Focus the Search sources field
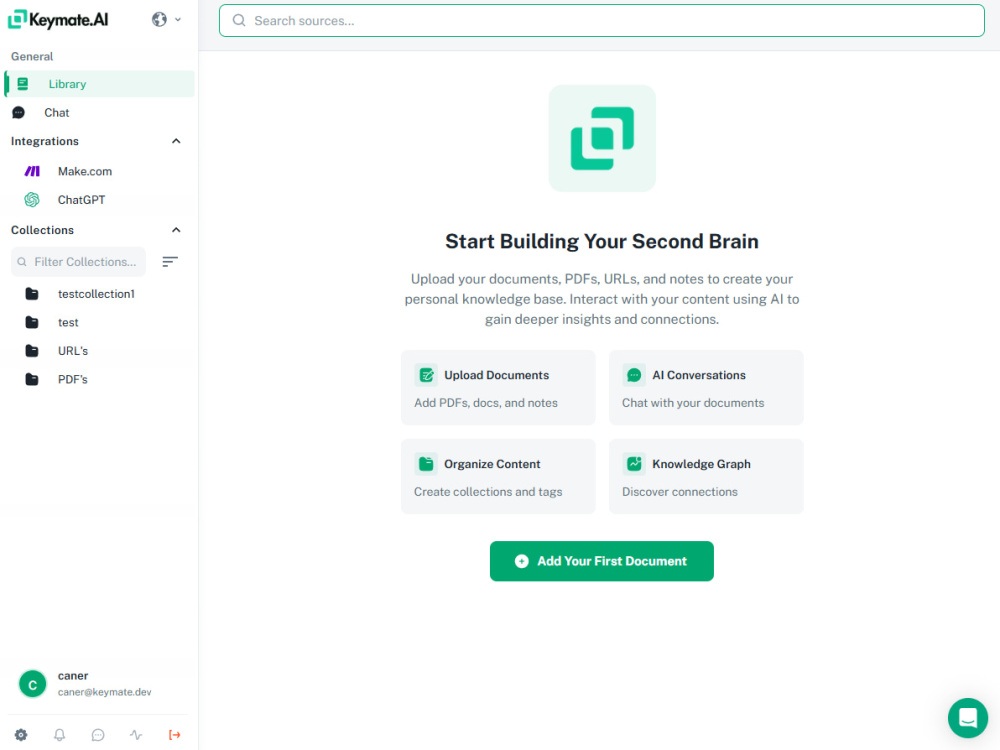Screen dimensions: 1000x750 (x=601, y=20)
